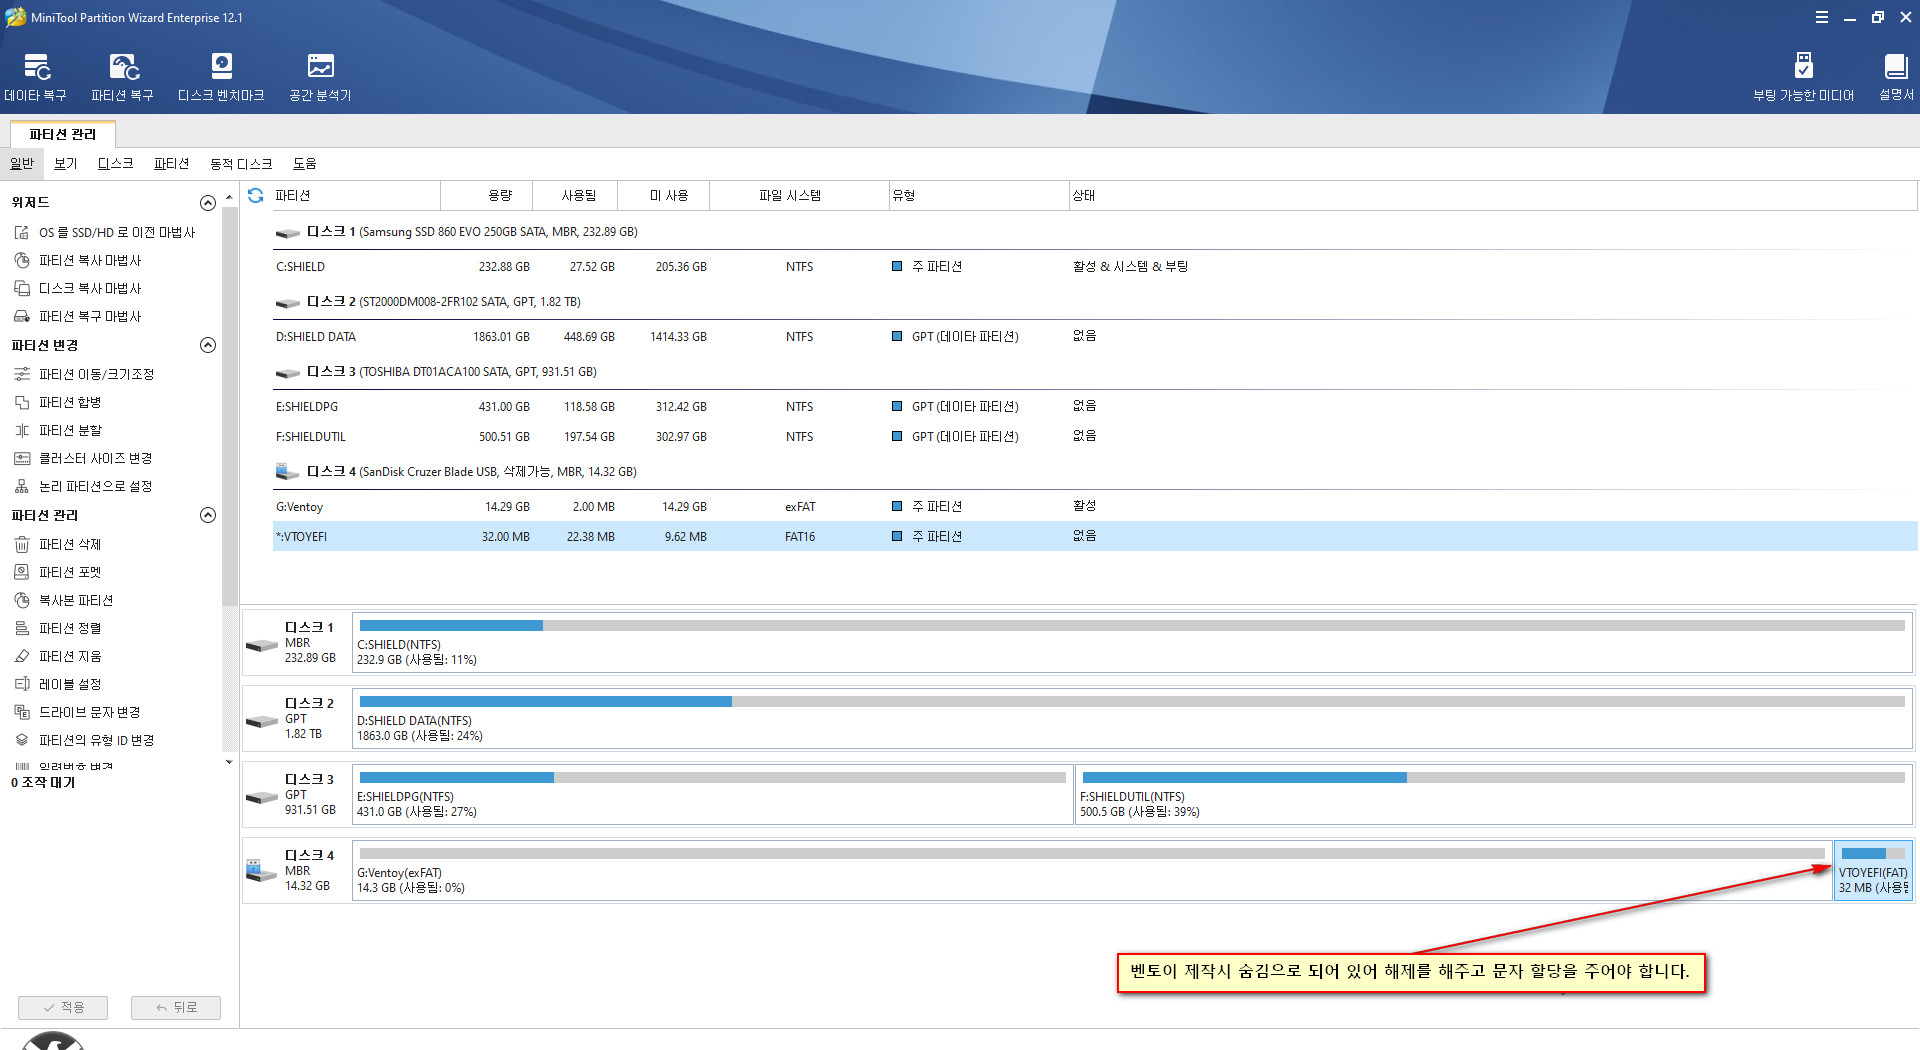Choose 드라이브 문자 변경 in sidebar
The height and width of the screenshot is (1050, 1920).
tap(78, 712)
